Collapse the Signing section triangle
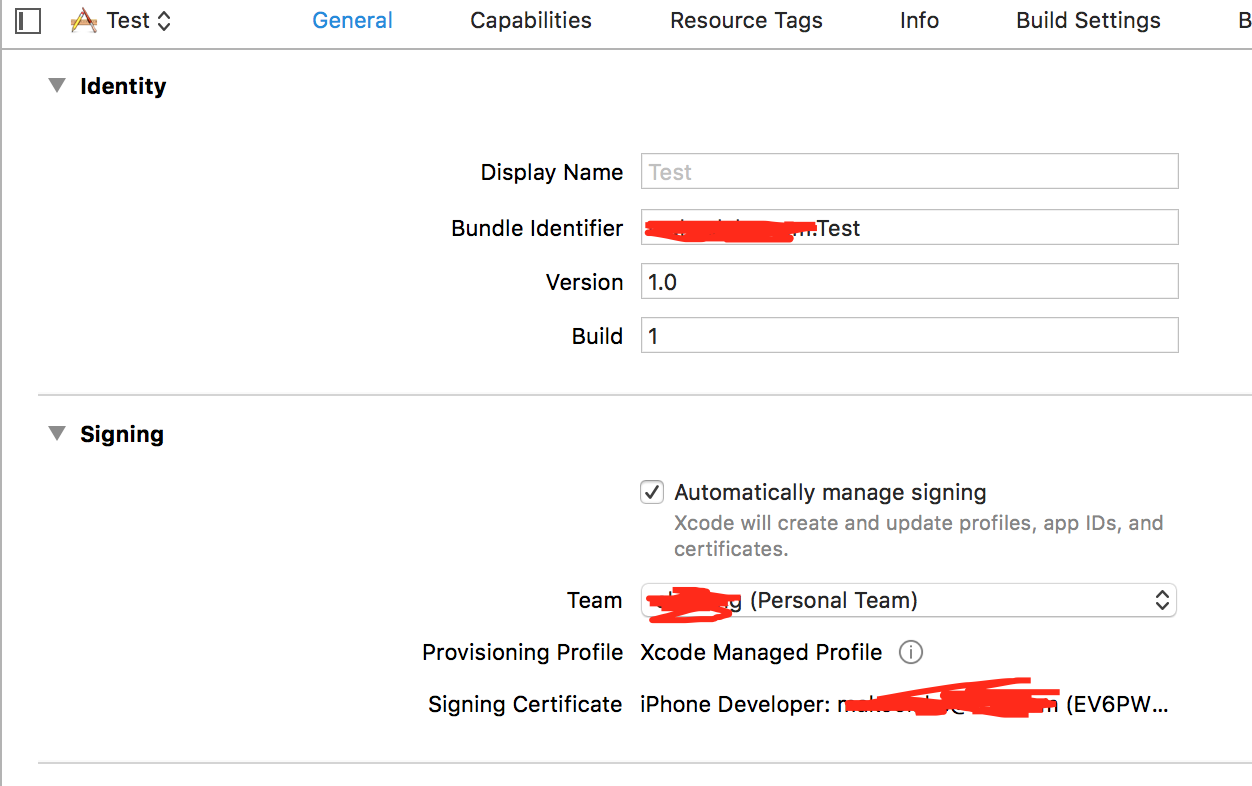 point(57,434)
